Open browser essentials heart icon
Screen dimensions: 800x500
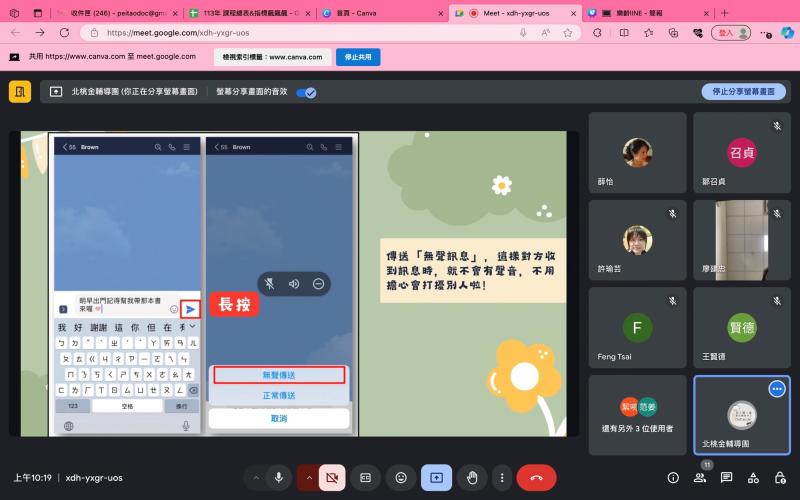pos(698,33)
